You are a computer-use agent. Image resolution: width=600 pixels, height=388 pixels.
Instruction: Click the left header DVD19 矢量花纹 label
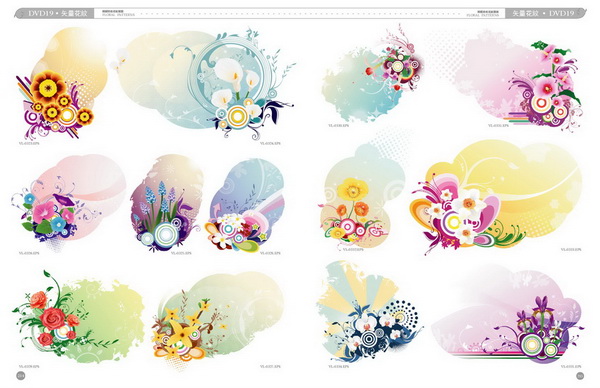57,13
